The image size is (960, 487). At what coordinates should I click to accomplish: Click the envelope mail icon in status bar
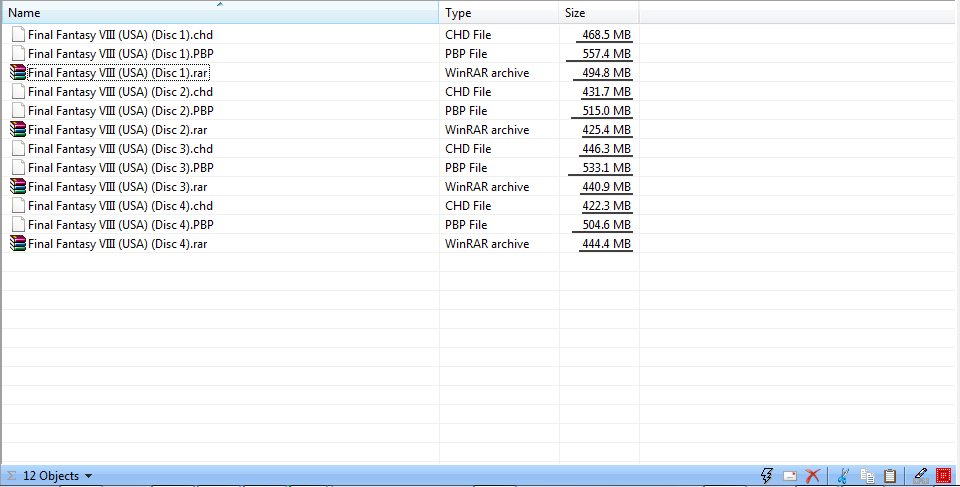[790, 476]
